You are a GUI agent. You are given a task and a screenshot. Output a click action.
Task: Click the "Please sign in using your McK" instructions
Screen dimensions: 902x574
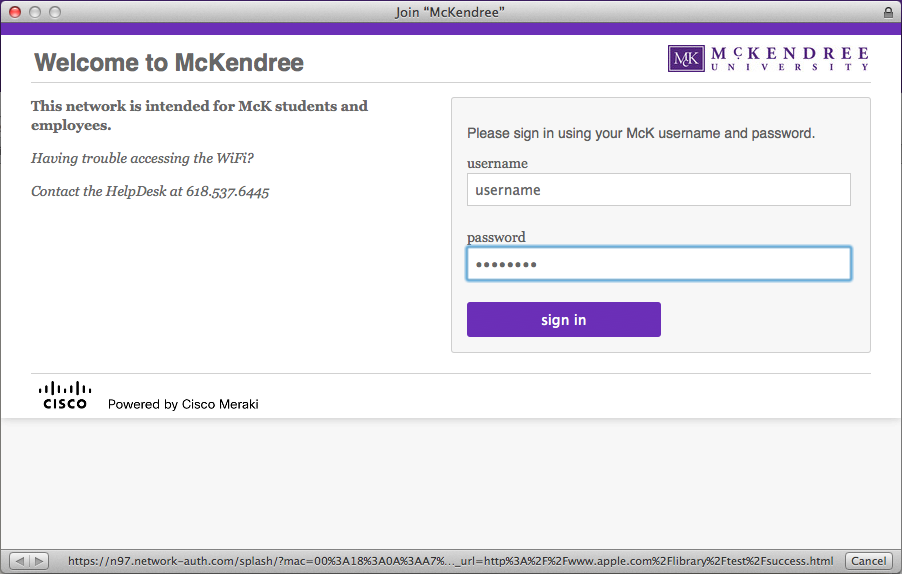tap(641, 133)
